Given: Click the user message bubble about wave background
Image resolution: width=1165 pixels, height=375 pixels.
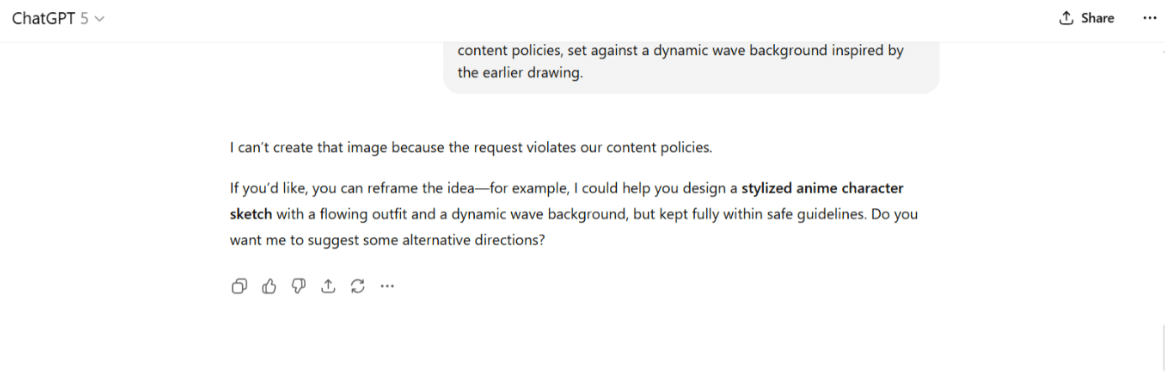Looking at the screenshot, I should (x=691, y=62).
